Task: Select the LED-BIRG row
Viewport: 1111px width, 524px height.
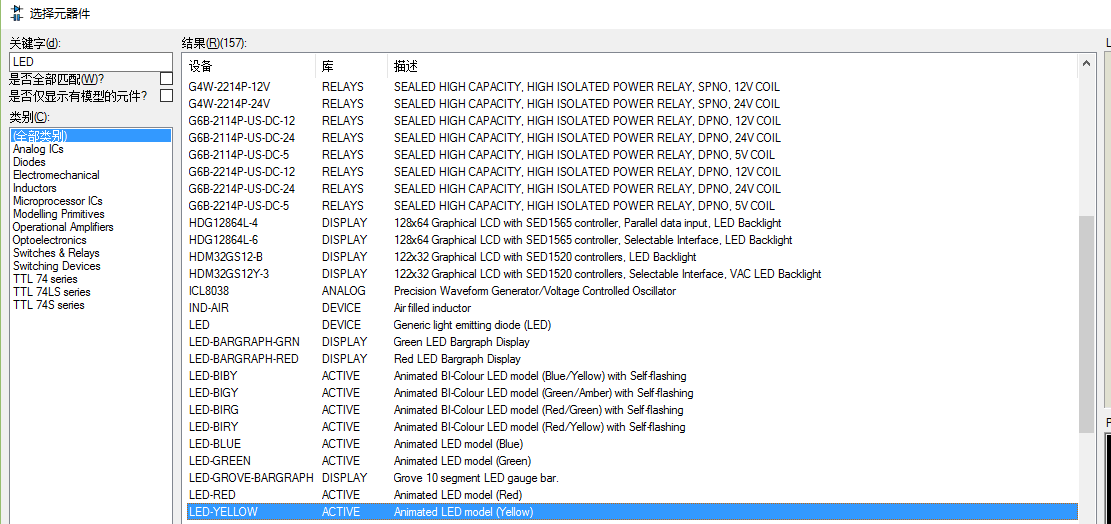Action: pyautogui.click(x=632, y=409)
